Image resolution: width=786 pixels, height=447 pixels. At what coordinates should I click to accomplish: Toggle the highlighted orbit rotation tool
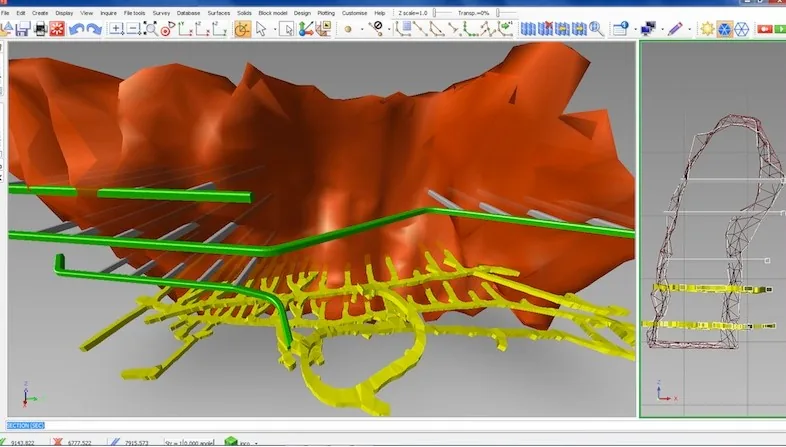click(x=243, y=29)
